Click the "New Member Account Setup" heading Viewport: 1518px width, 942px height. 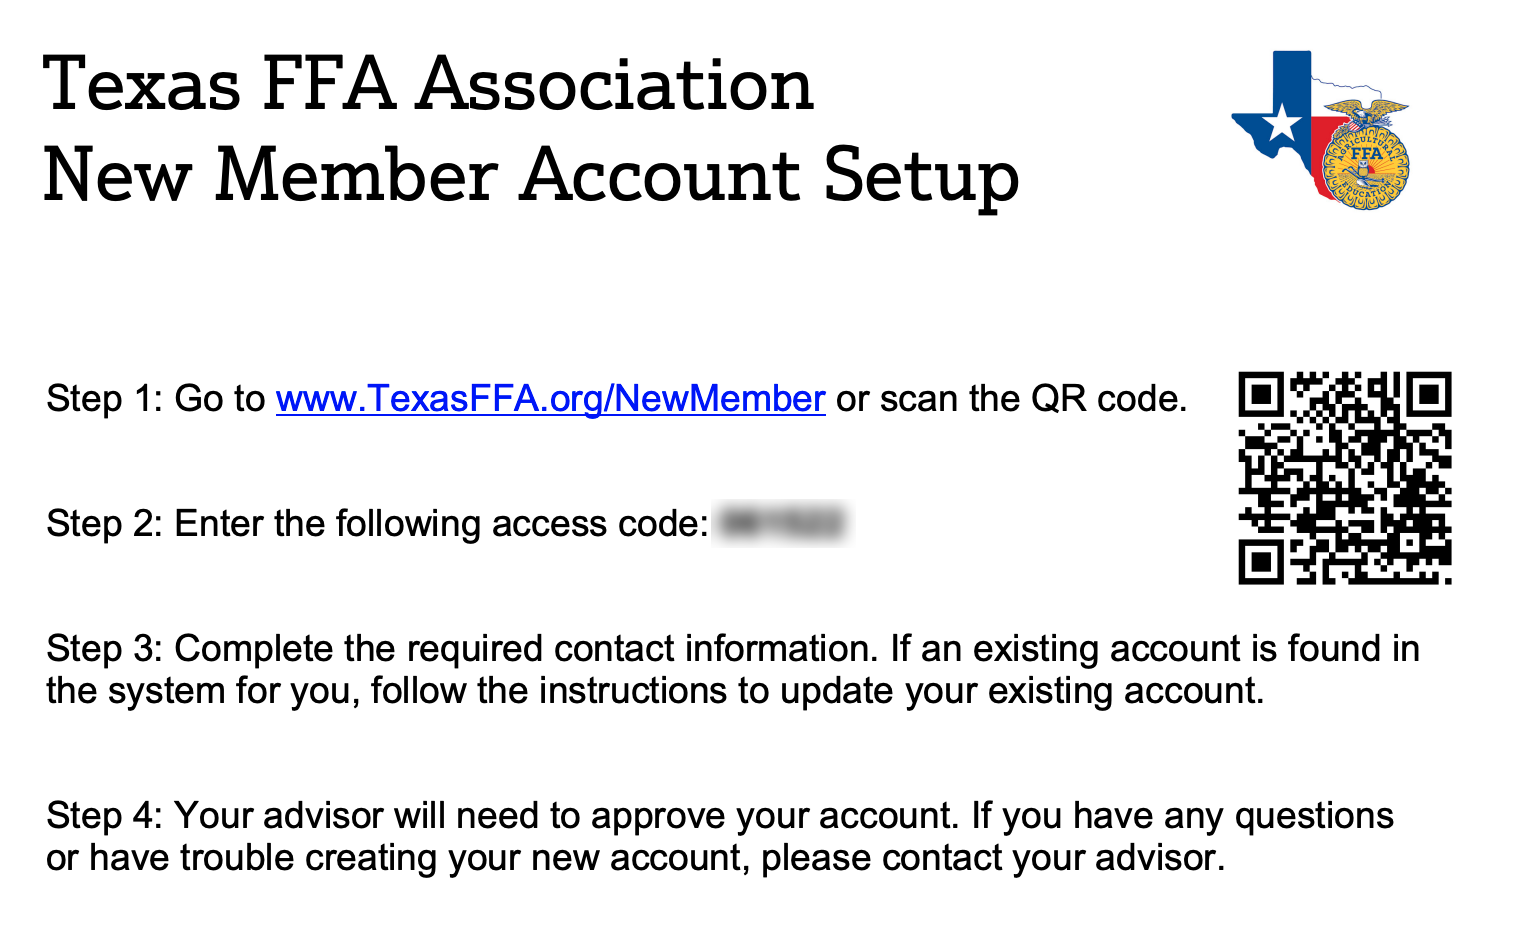[531, 175]
